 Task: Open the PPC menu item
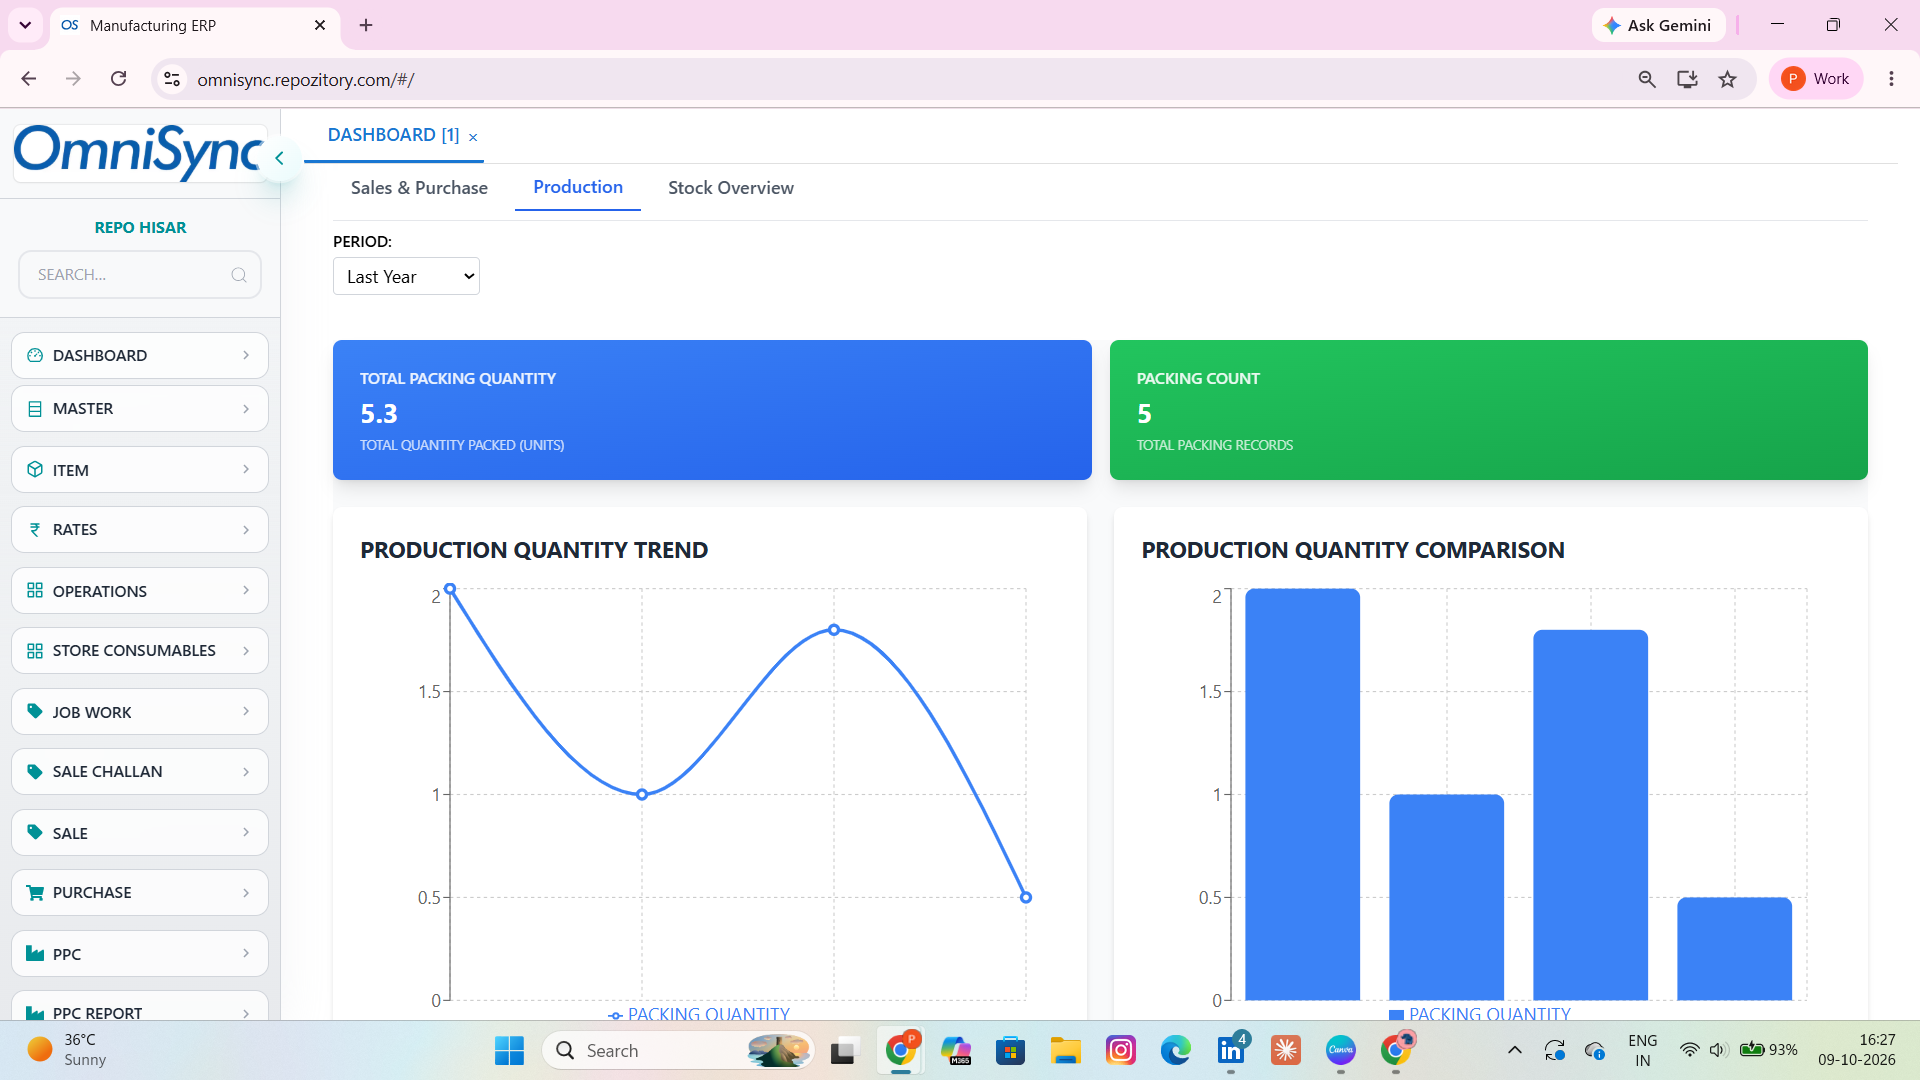click(140, 954)
